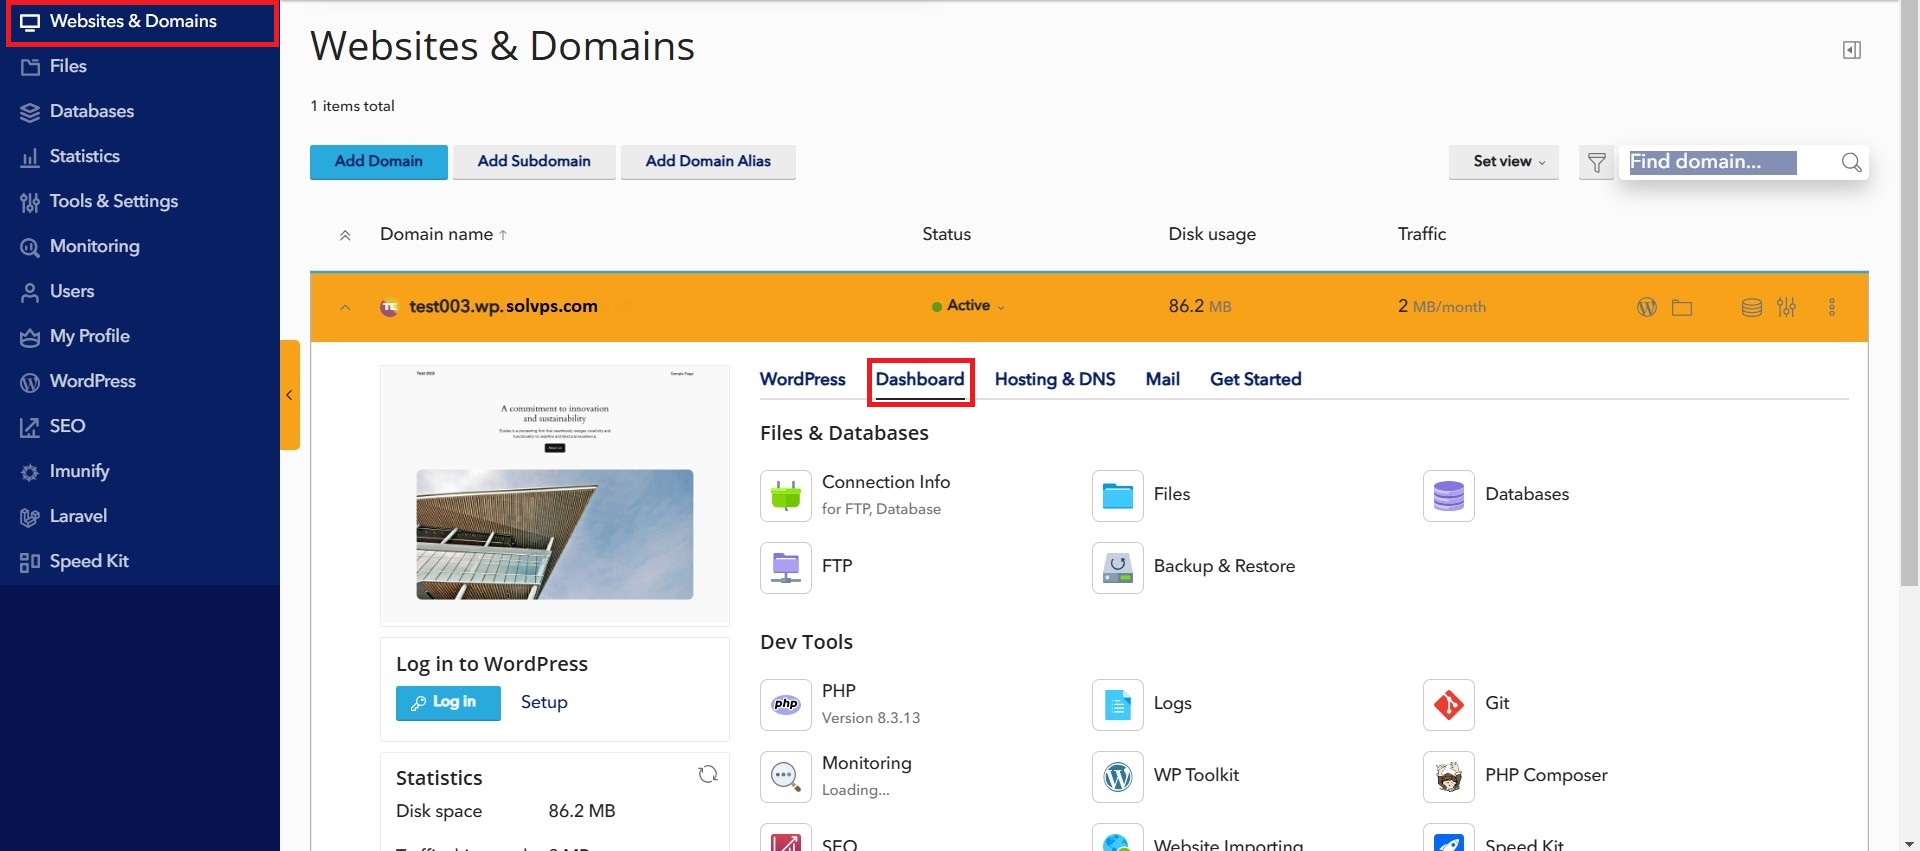Viewport: 1920px width, 851px height.
Task: Switch to the Get Started tab
Action: coord(1256,379)
